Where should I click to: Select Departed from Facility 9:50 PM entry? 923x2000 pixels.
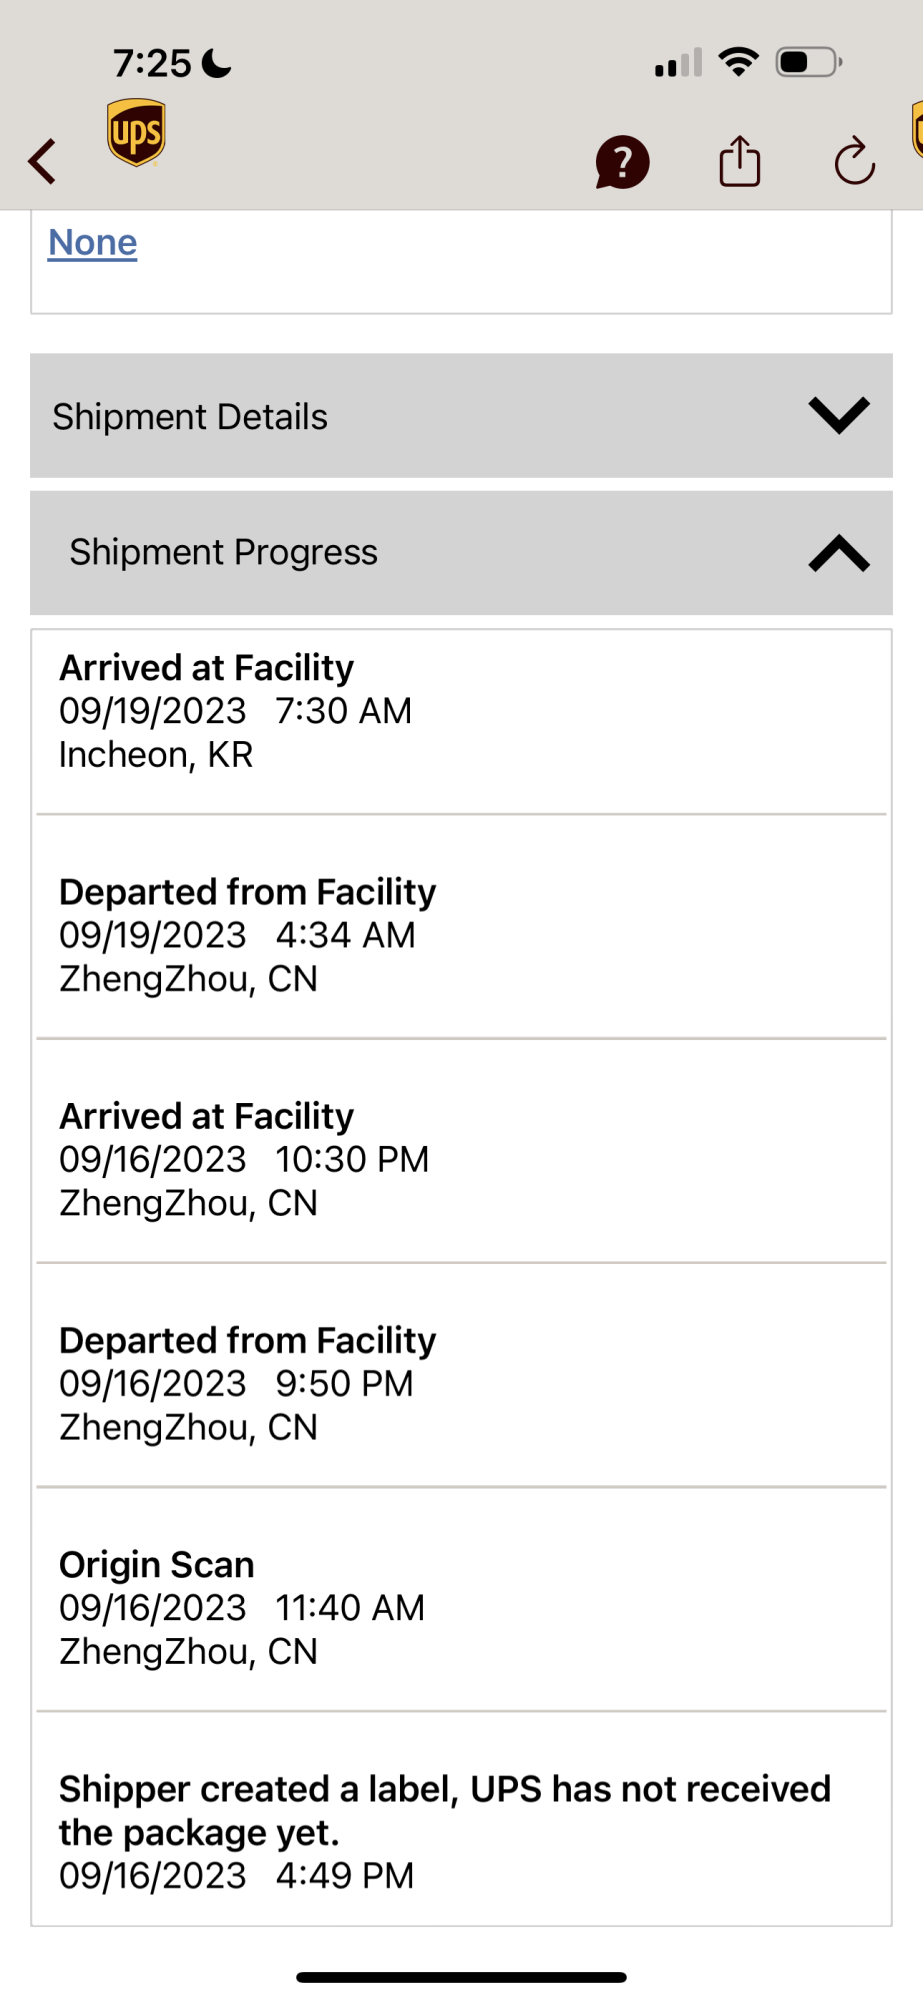(461, 1383)
